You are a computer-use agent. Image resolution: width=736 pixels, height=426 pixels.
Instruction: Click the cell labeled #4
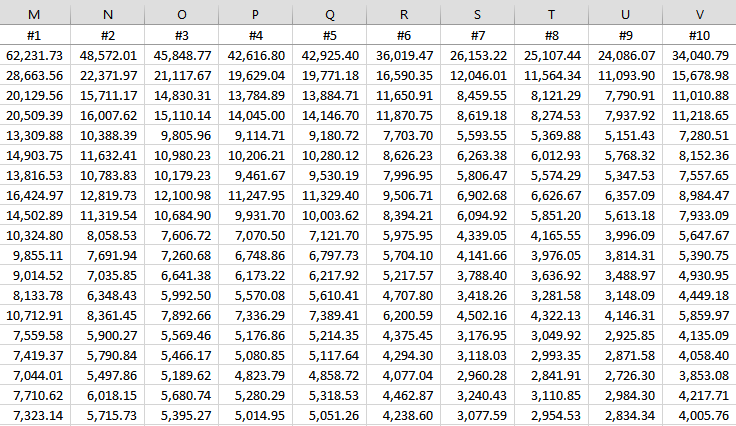click(x=255, y=35)
